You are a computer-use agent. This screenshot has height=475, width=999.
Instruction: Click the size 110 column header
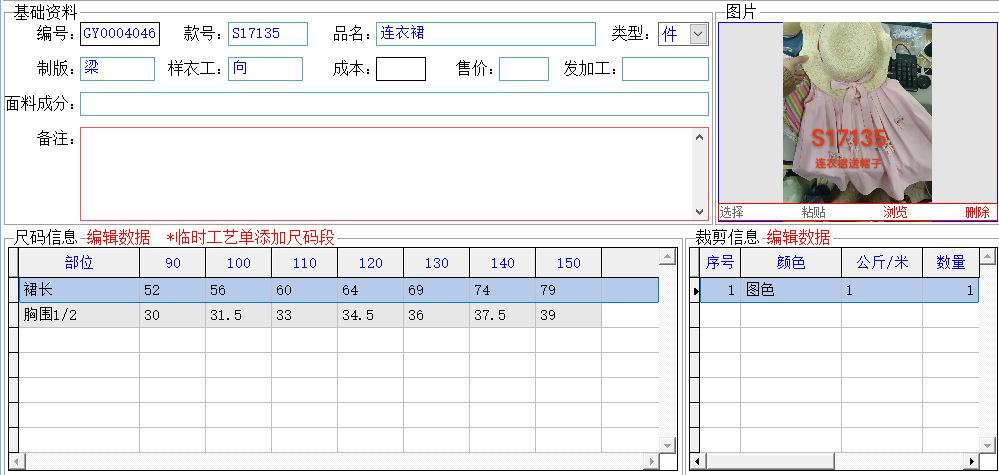click(x=305, y=263)
